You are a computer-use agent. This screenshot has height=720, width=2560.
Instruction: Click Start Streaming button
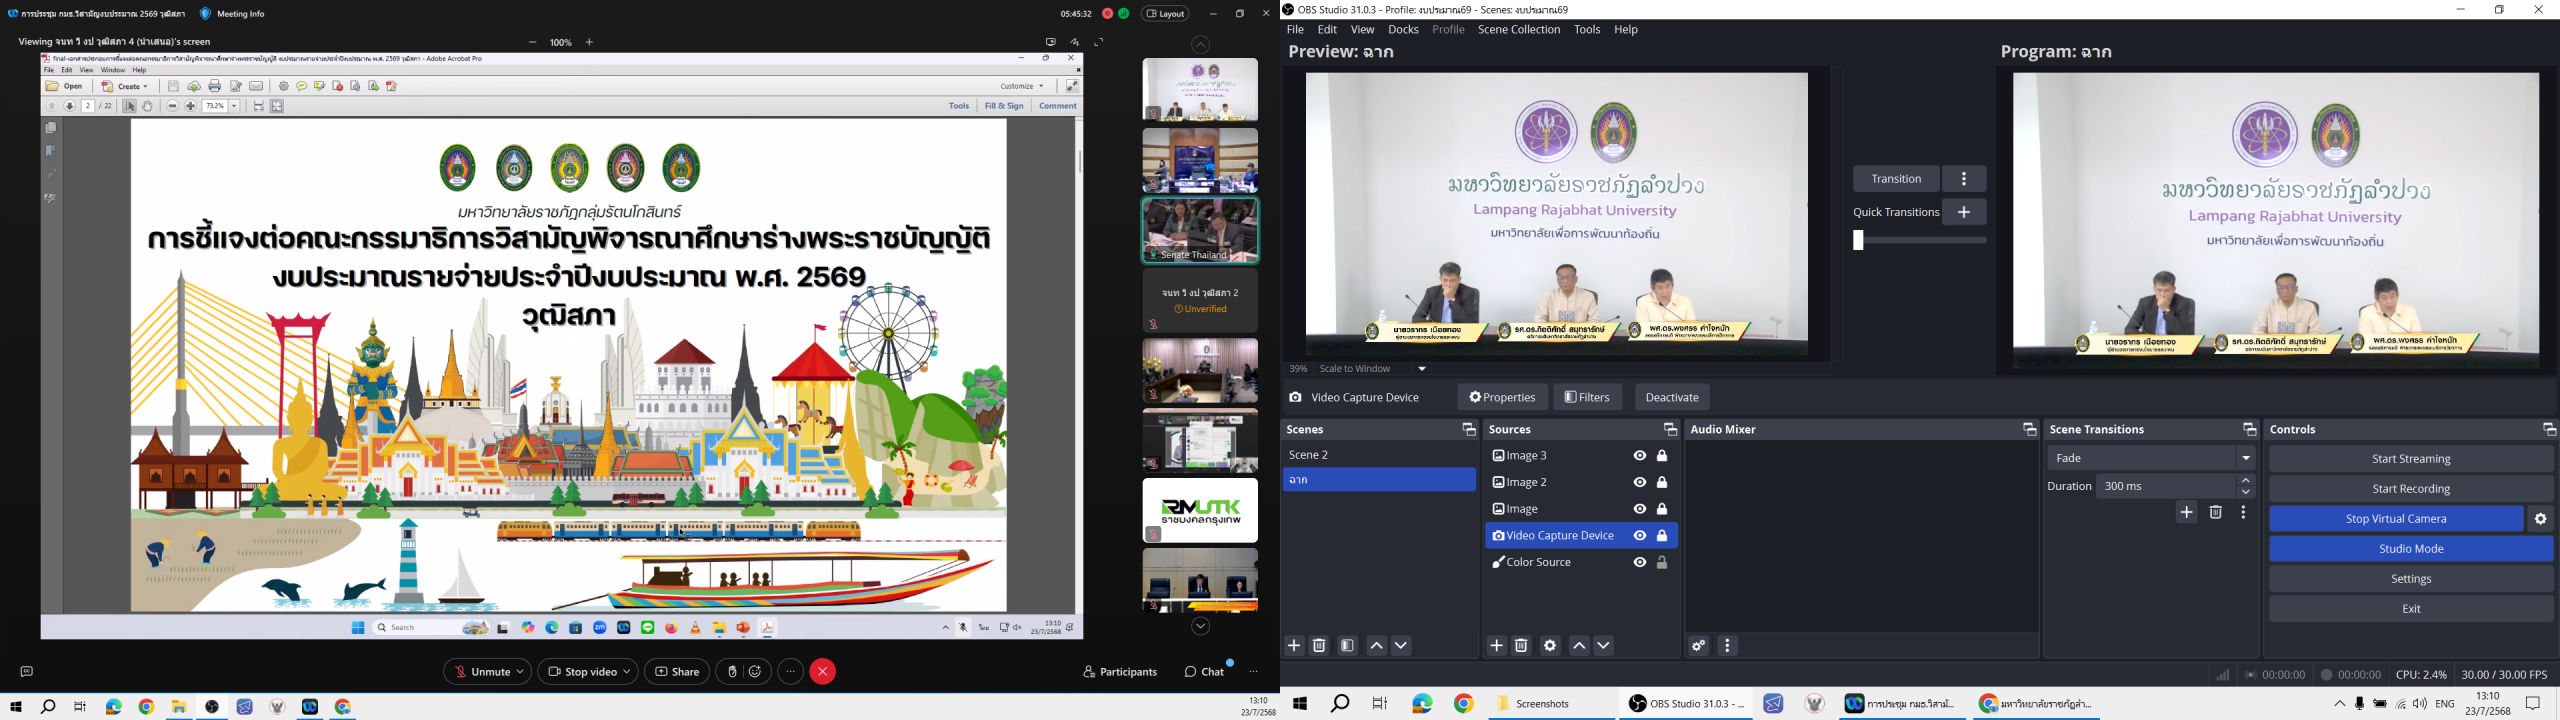(2411, 459)
